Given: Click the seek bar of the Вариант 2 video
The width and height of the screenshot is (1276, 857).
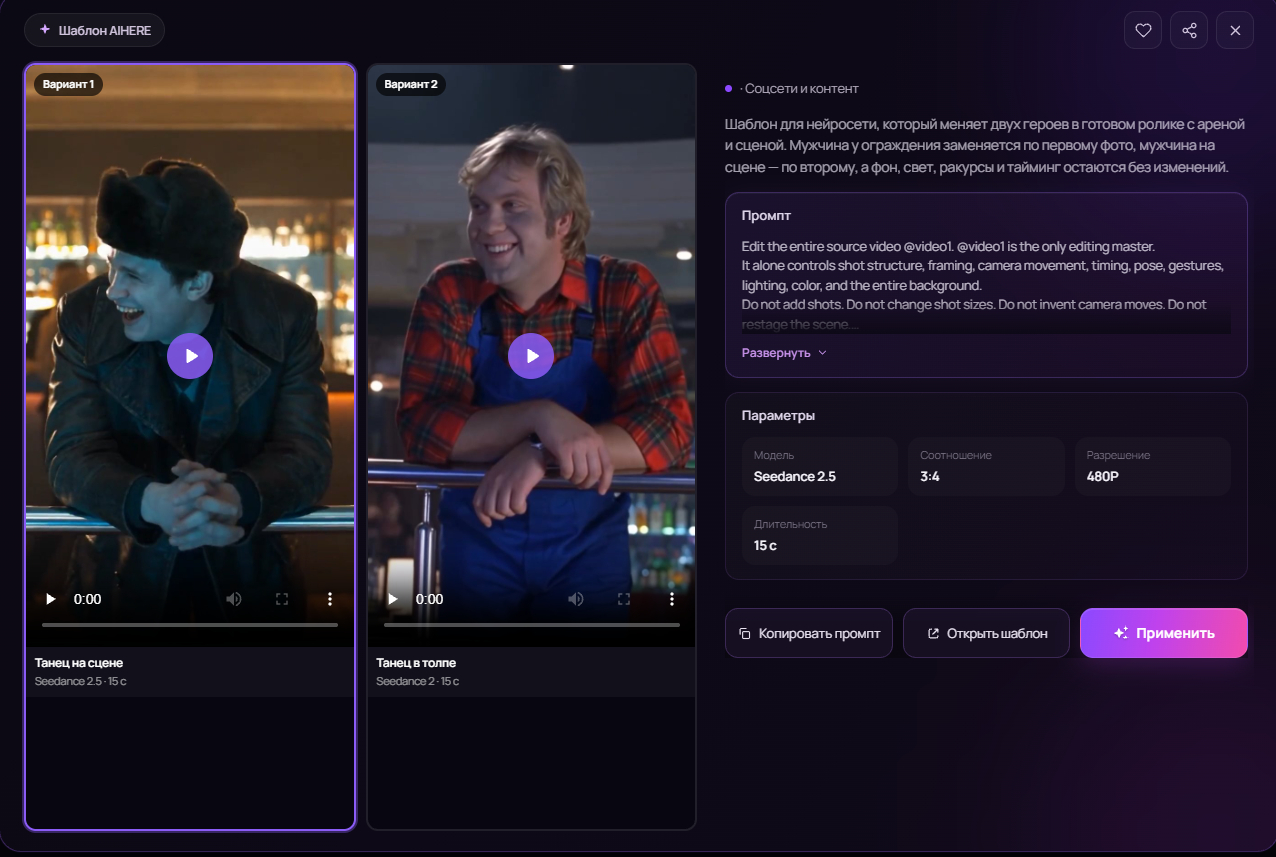Looking at the screenshot, I should tap(532, 625).
